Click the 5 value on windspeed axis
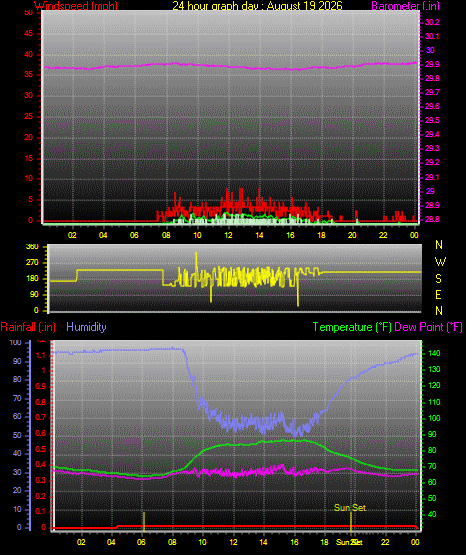 pyautogui.click(x=30, y=199)
